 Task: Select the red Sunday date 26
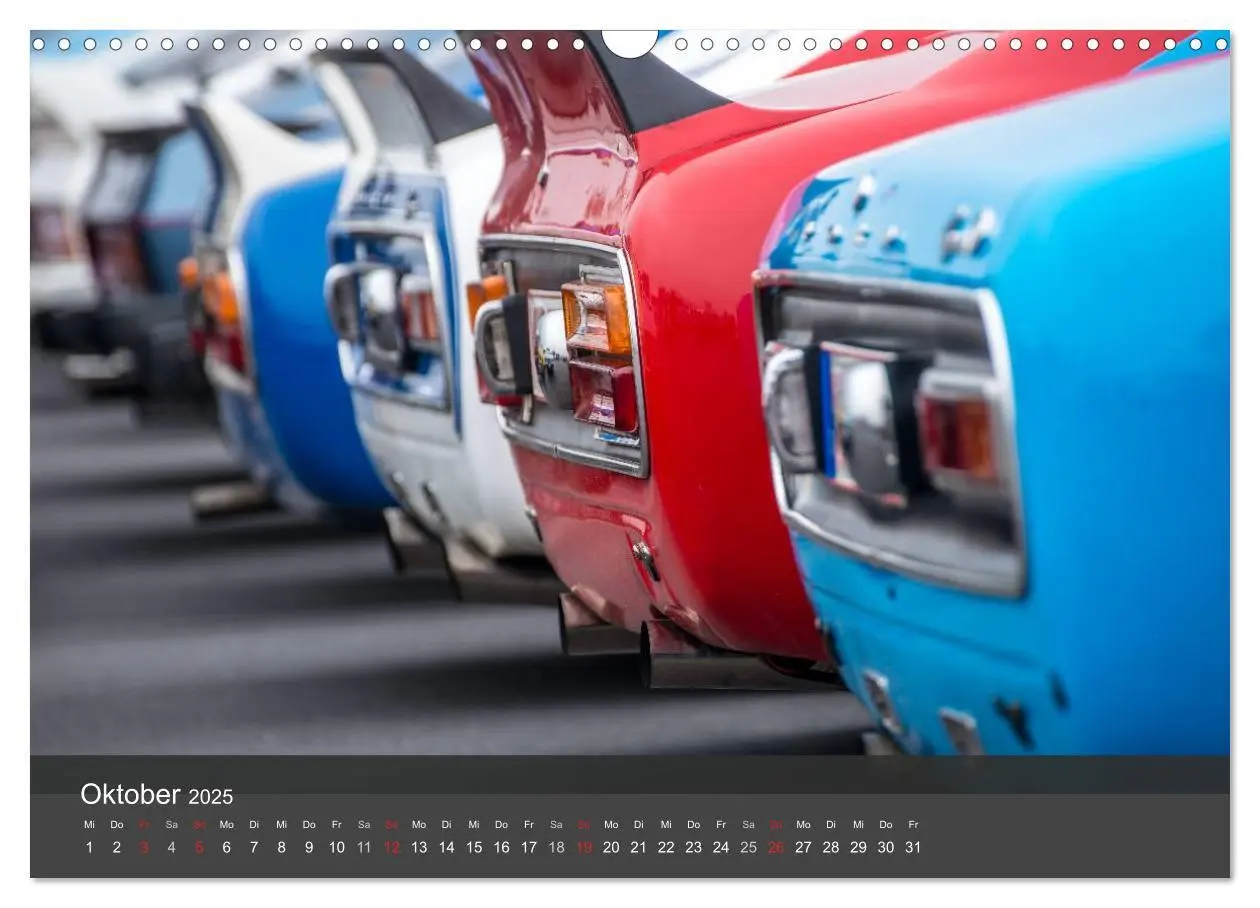point(776,847)
